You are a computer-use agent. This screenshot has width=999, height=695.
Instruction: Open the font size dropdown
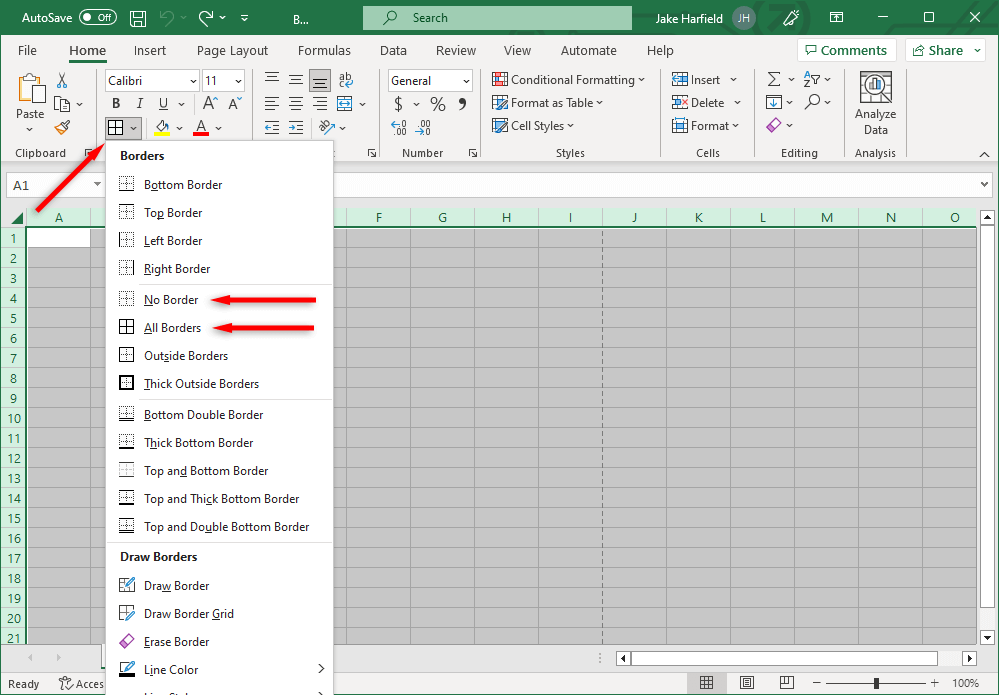(x=236, y=80)
